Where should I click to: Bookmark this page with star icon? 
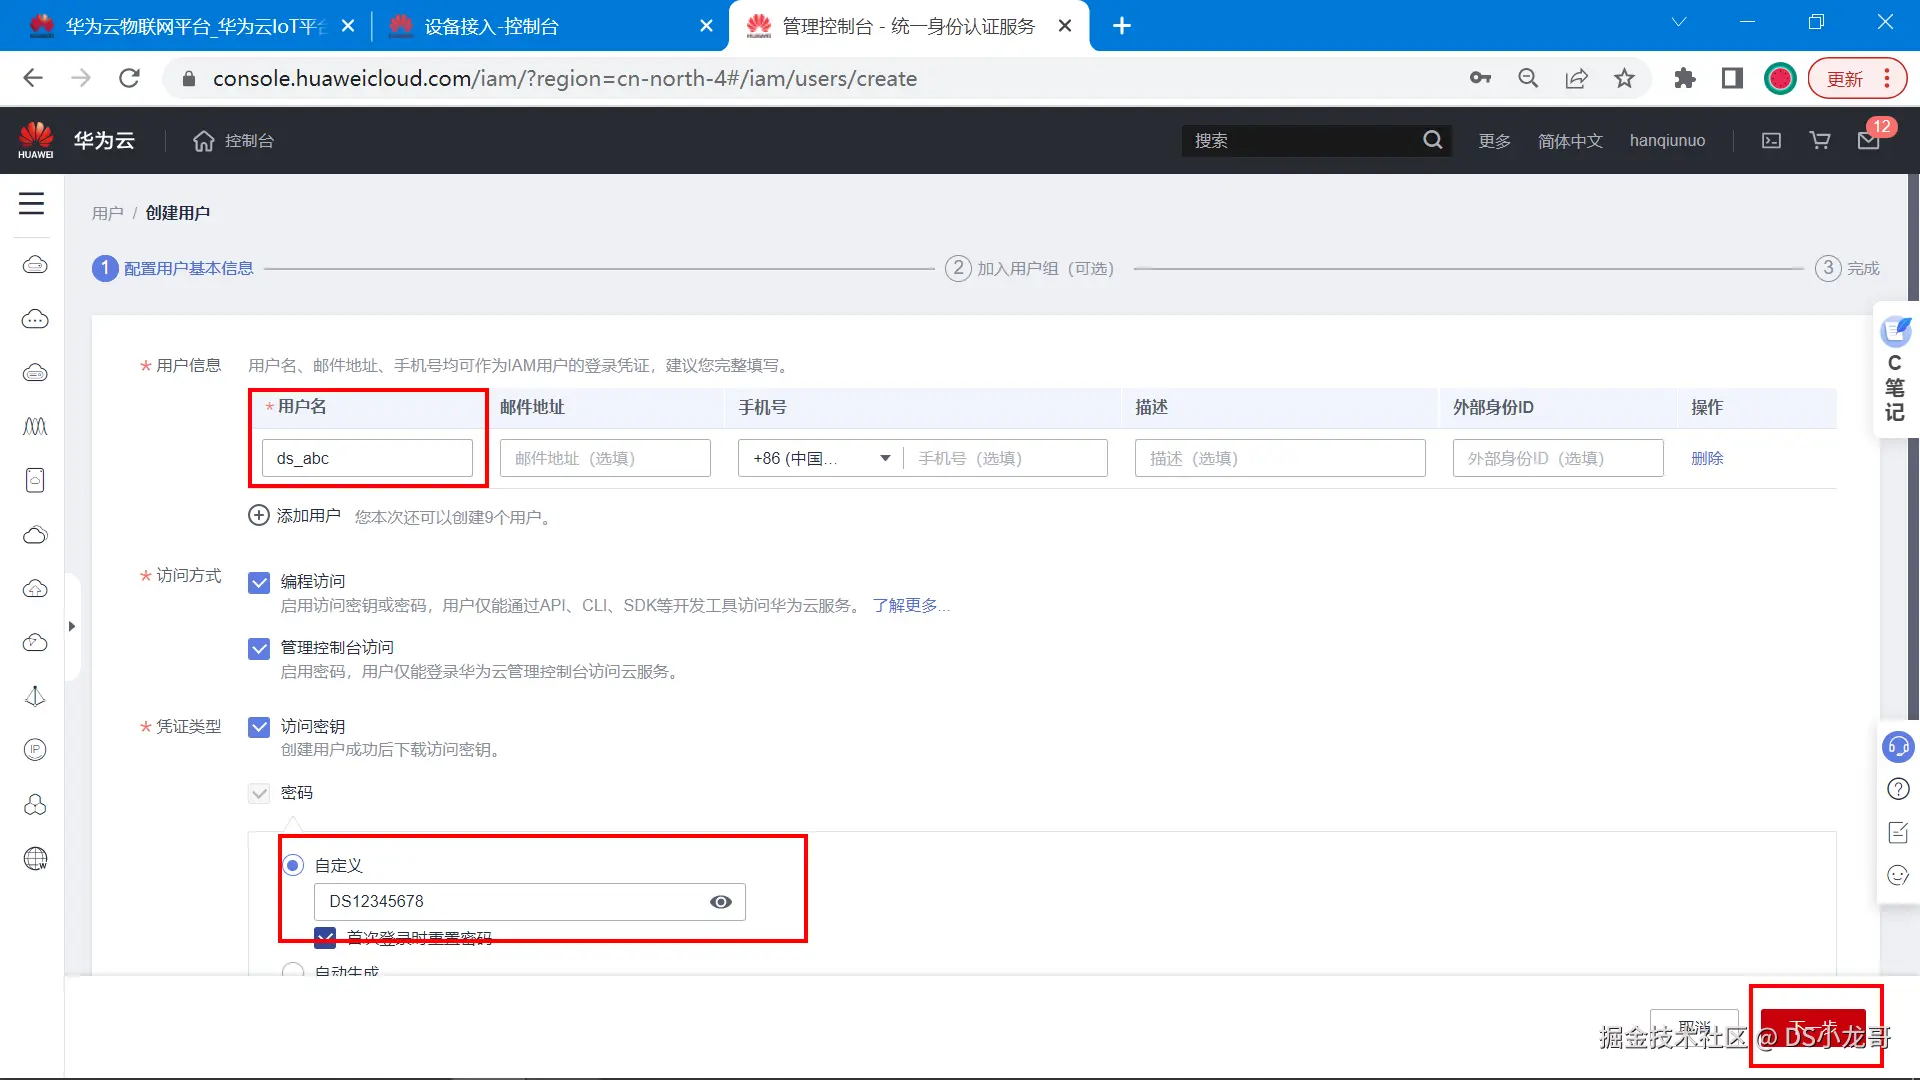click(x=1624, y=78)
